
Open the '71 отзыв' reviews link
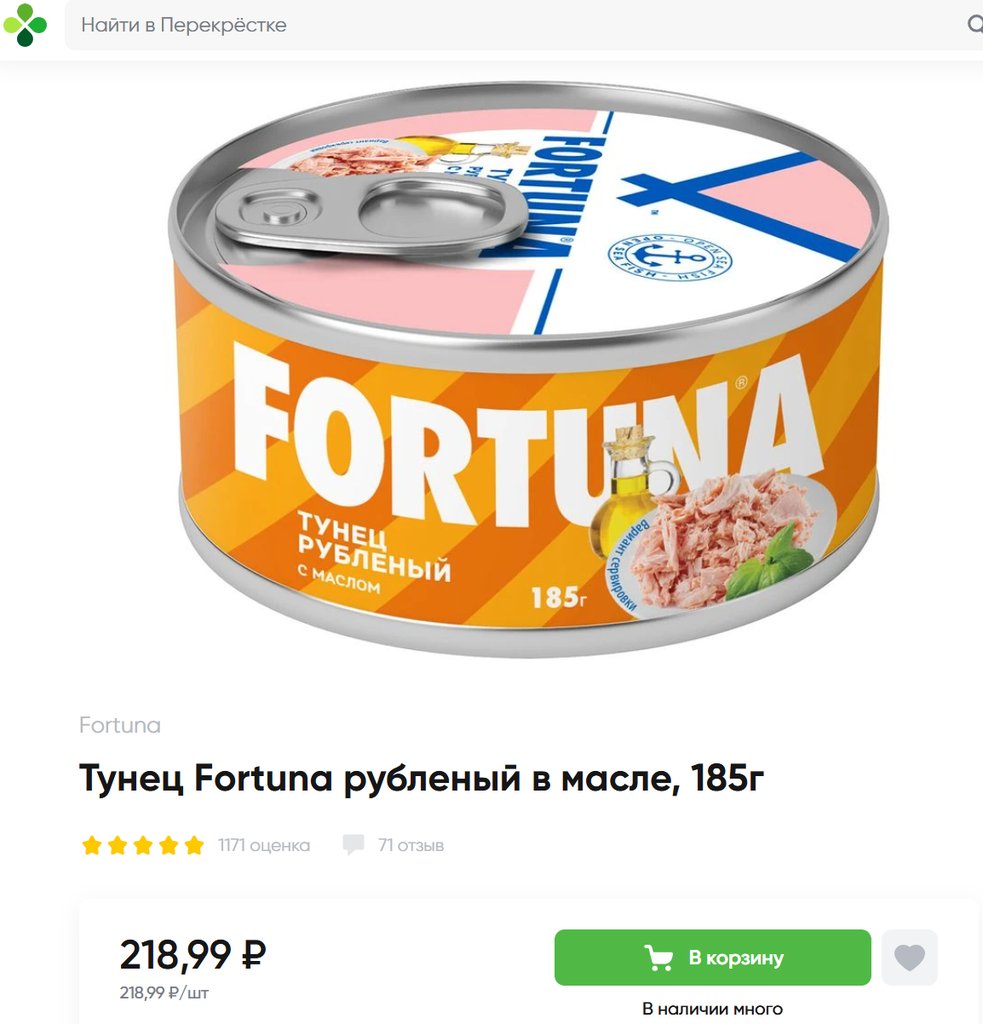tap(411, 845)
